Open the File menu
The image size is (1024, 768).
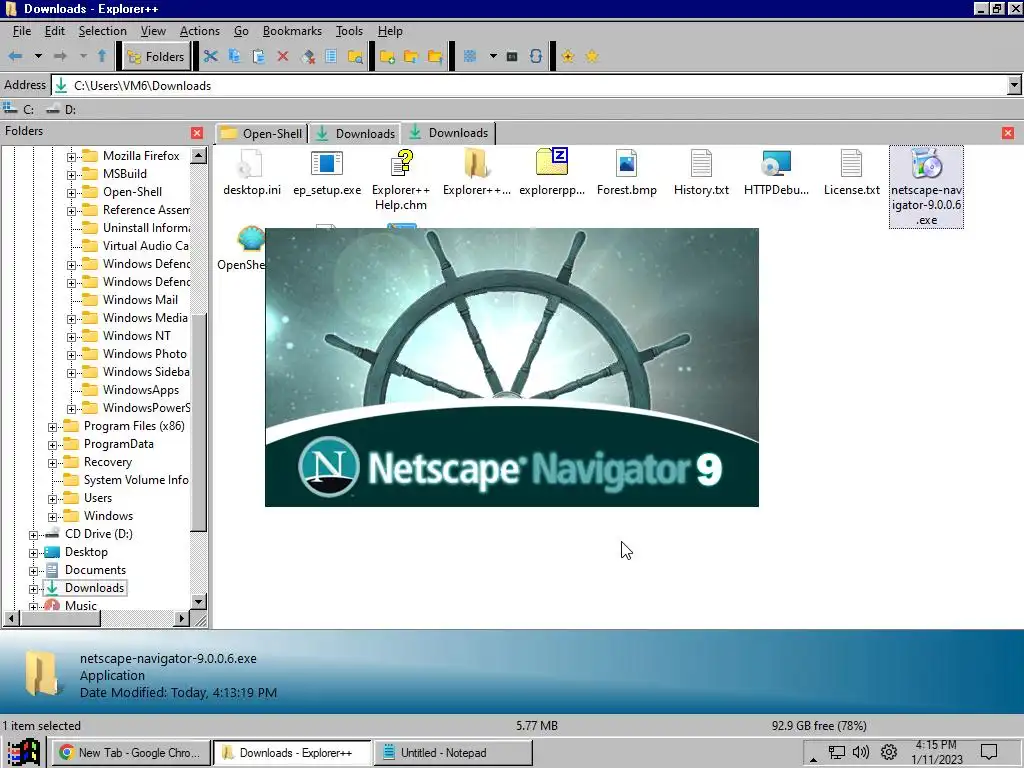22,31
